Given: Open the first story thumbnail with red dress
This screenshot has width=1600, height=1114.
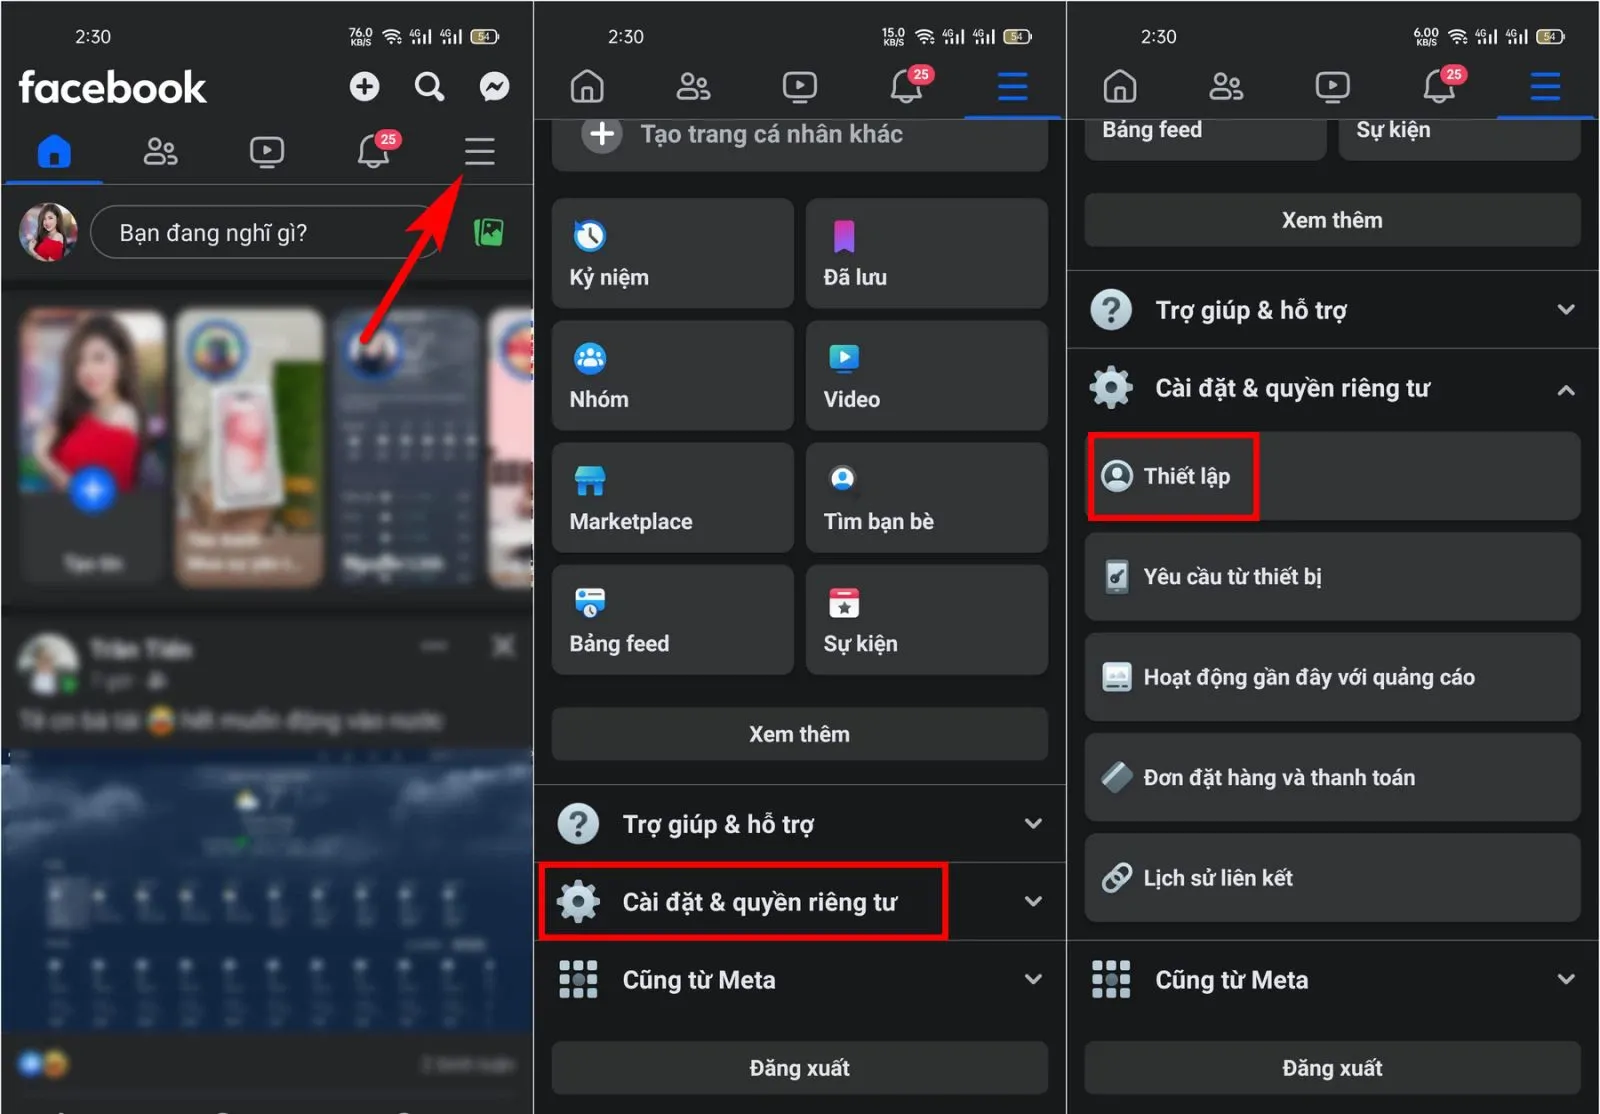Looking at the screenshot, I should point(93,447).
